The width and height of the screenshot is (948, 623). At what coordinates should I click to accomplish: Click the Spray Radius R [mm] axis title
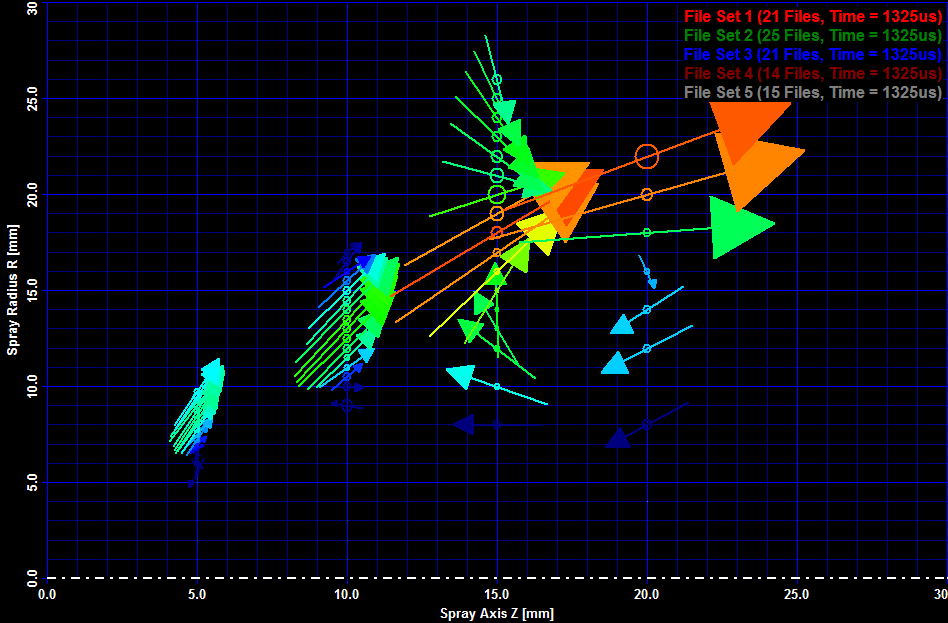(13, 290)
